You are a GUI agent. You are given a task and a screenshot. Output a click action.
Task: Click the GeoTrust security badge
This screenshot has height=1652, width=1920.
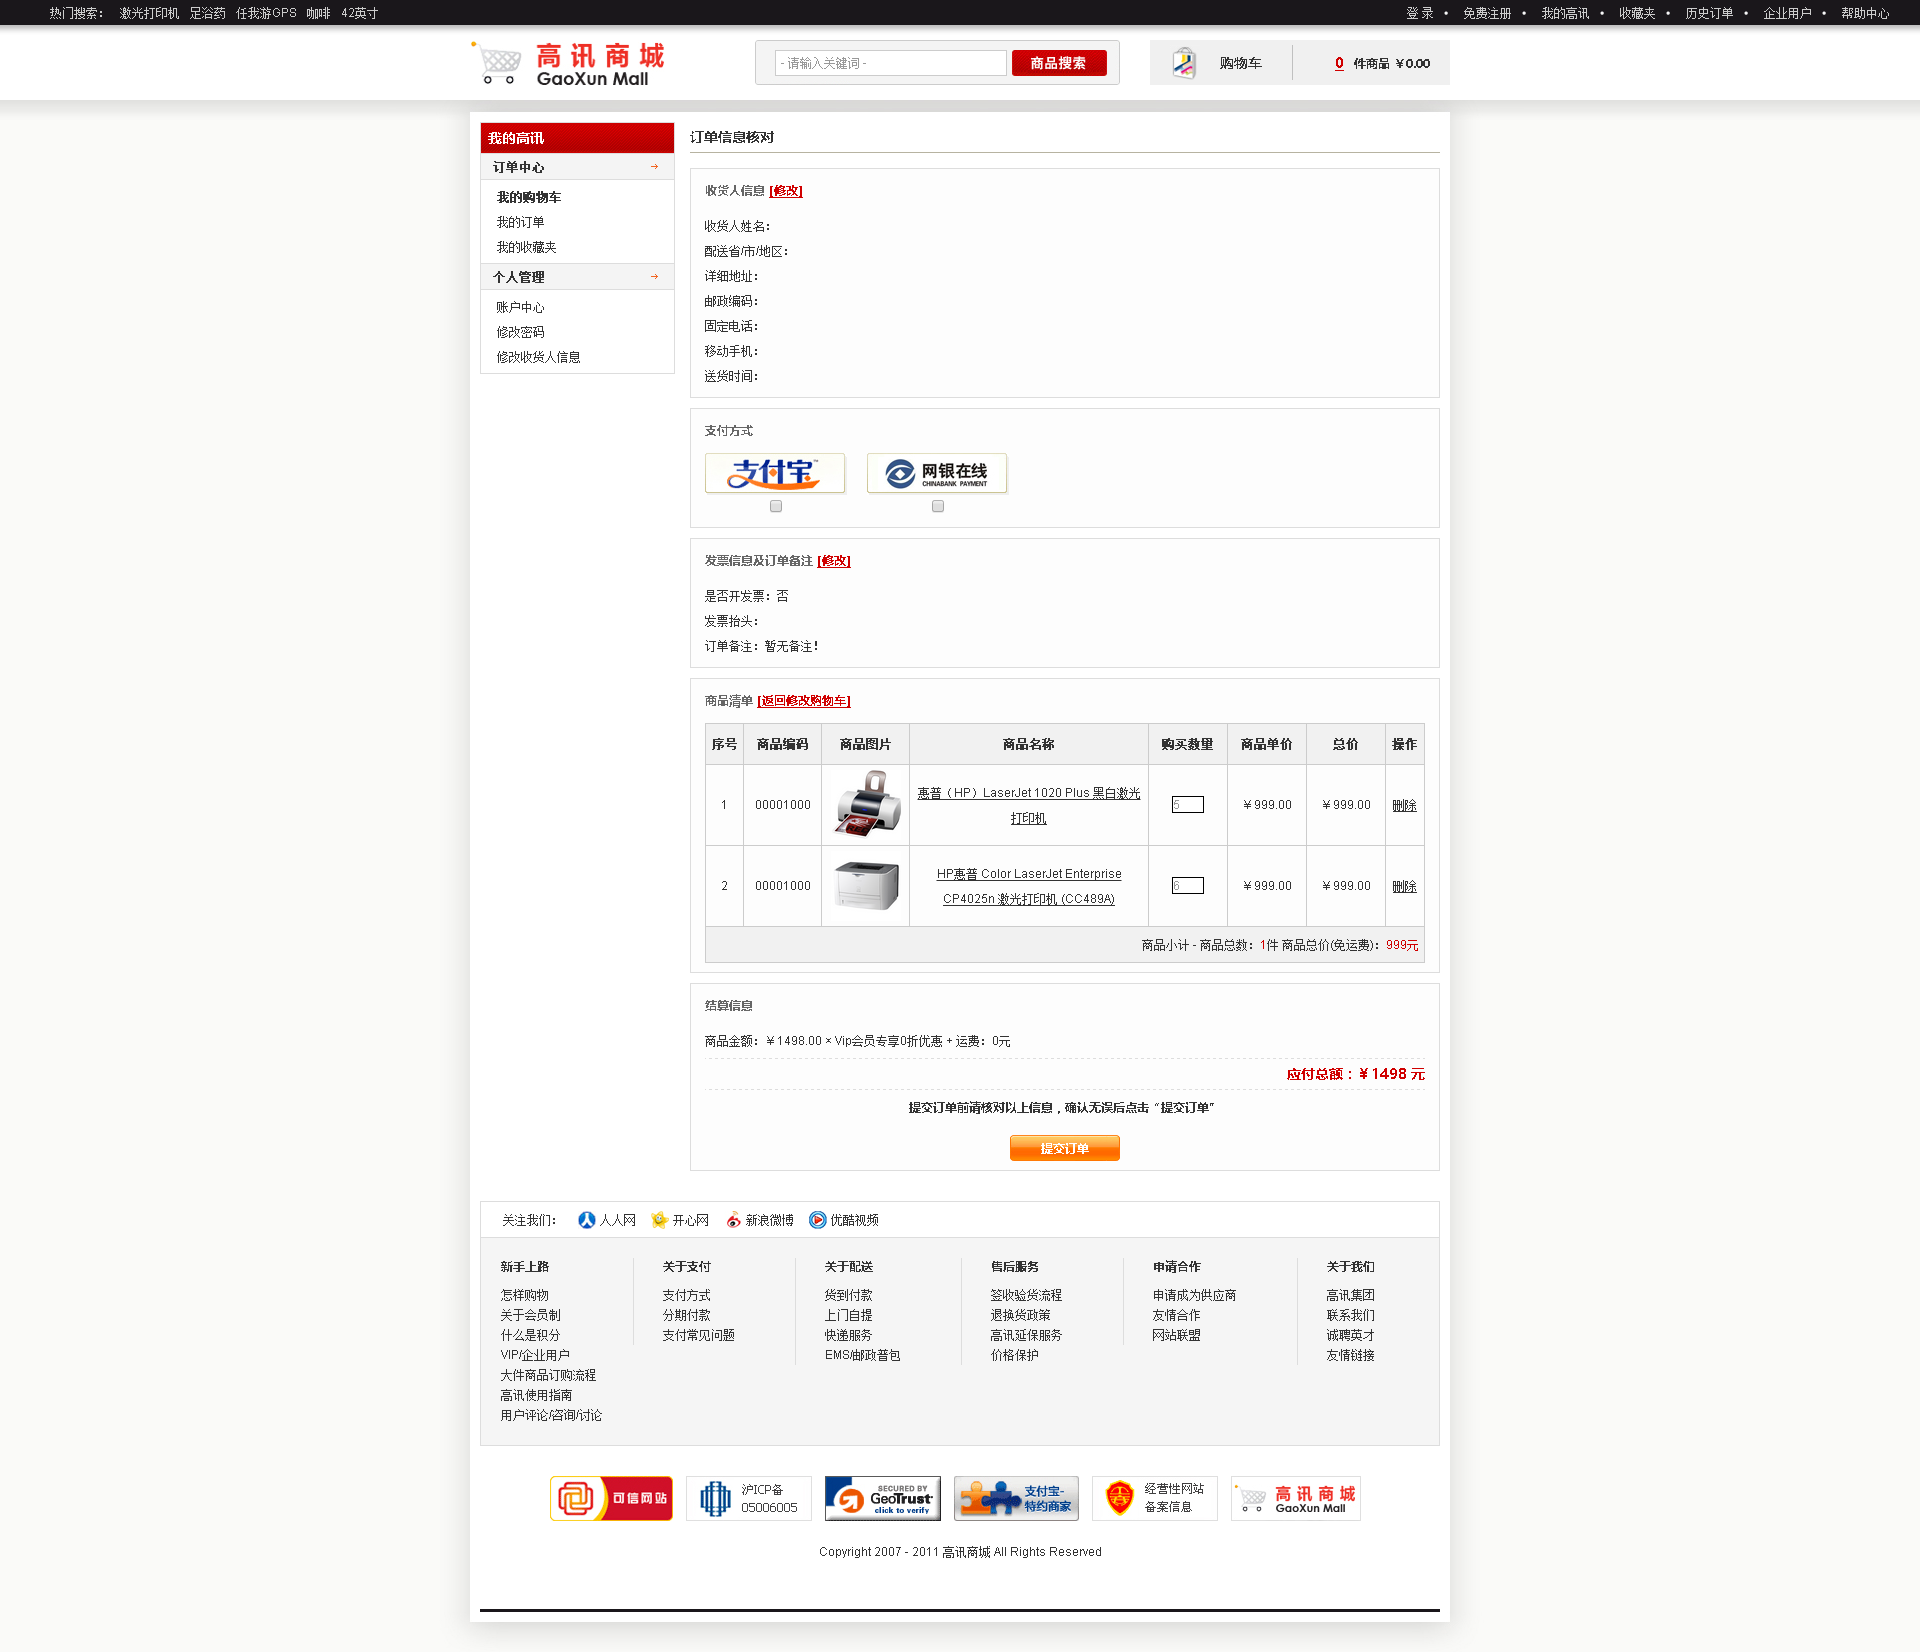pos(882,1498)
